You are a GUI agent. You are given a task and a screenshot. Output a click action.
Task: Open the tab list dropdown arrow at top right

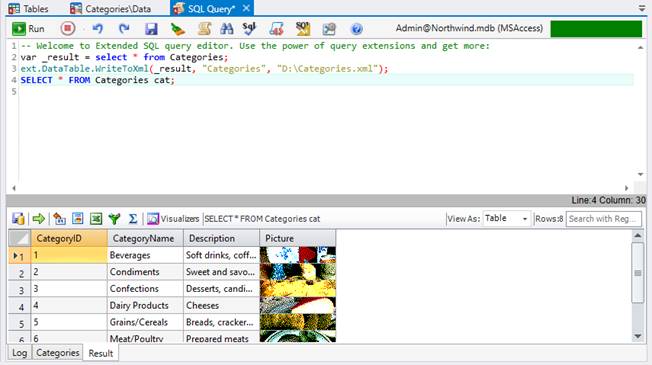point(642,8)
